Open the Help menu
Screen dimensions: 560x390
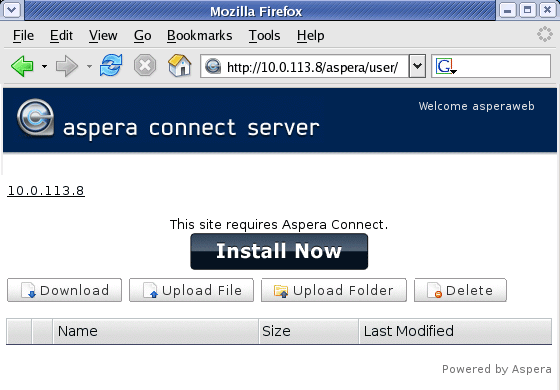coord(310,36)
